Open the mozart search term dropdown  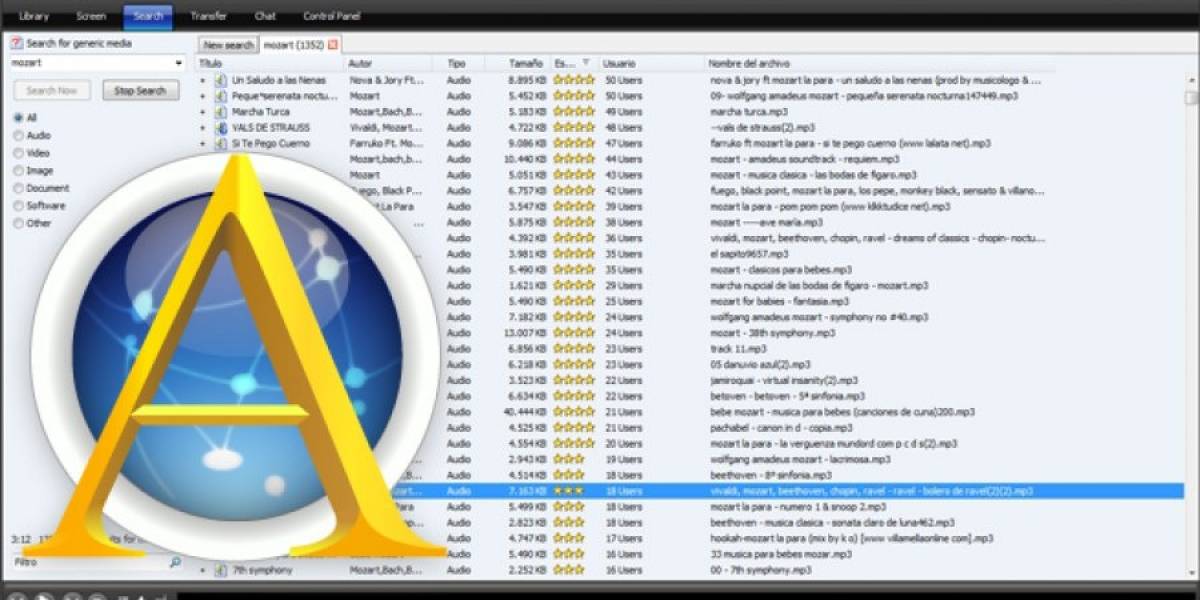pos(179,63)
